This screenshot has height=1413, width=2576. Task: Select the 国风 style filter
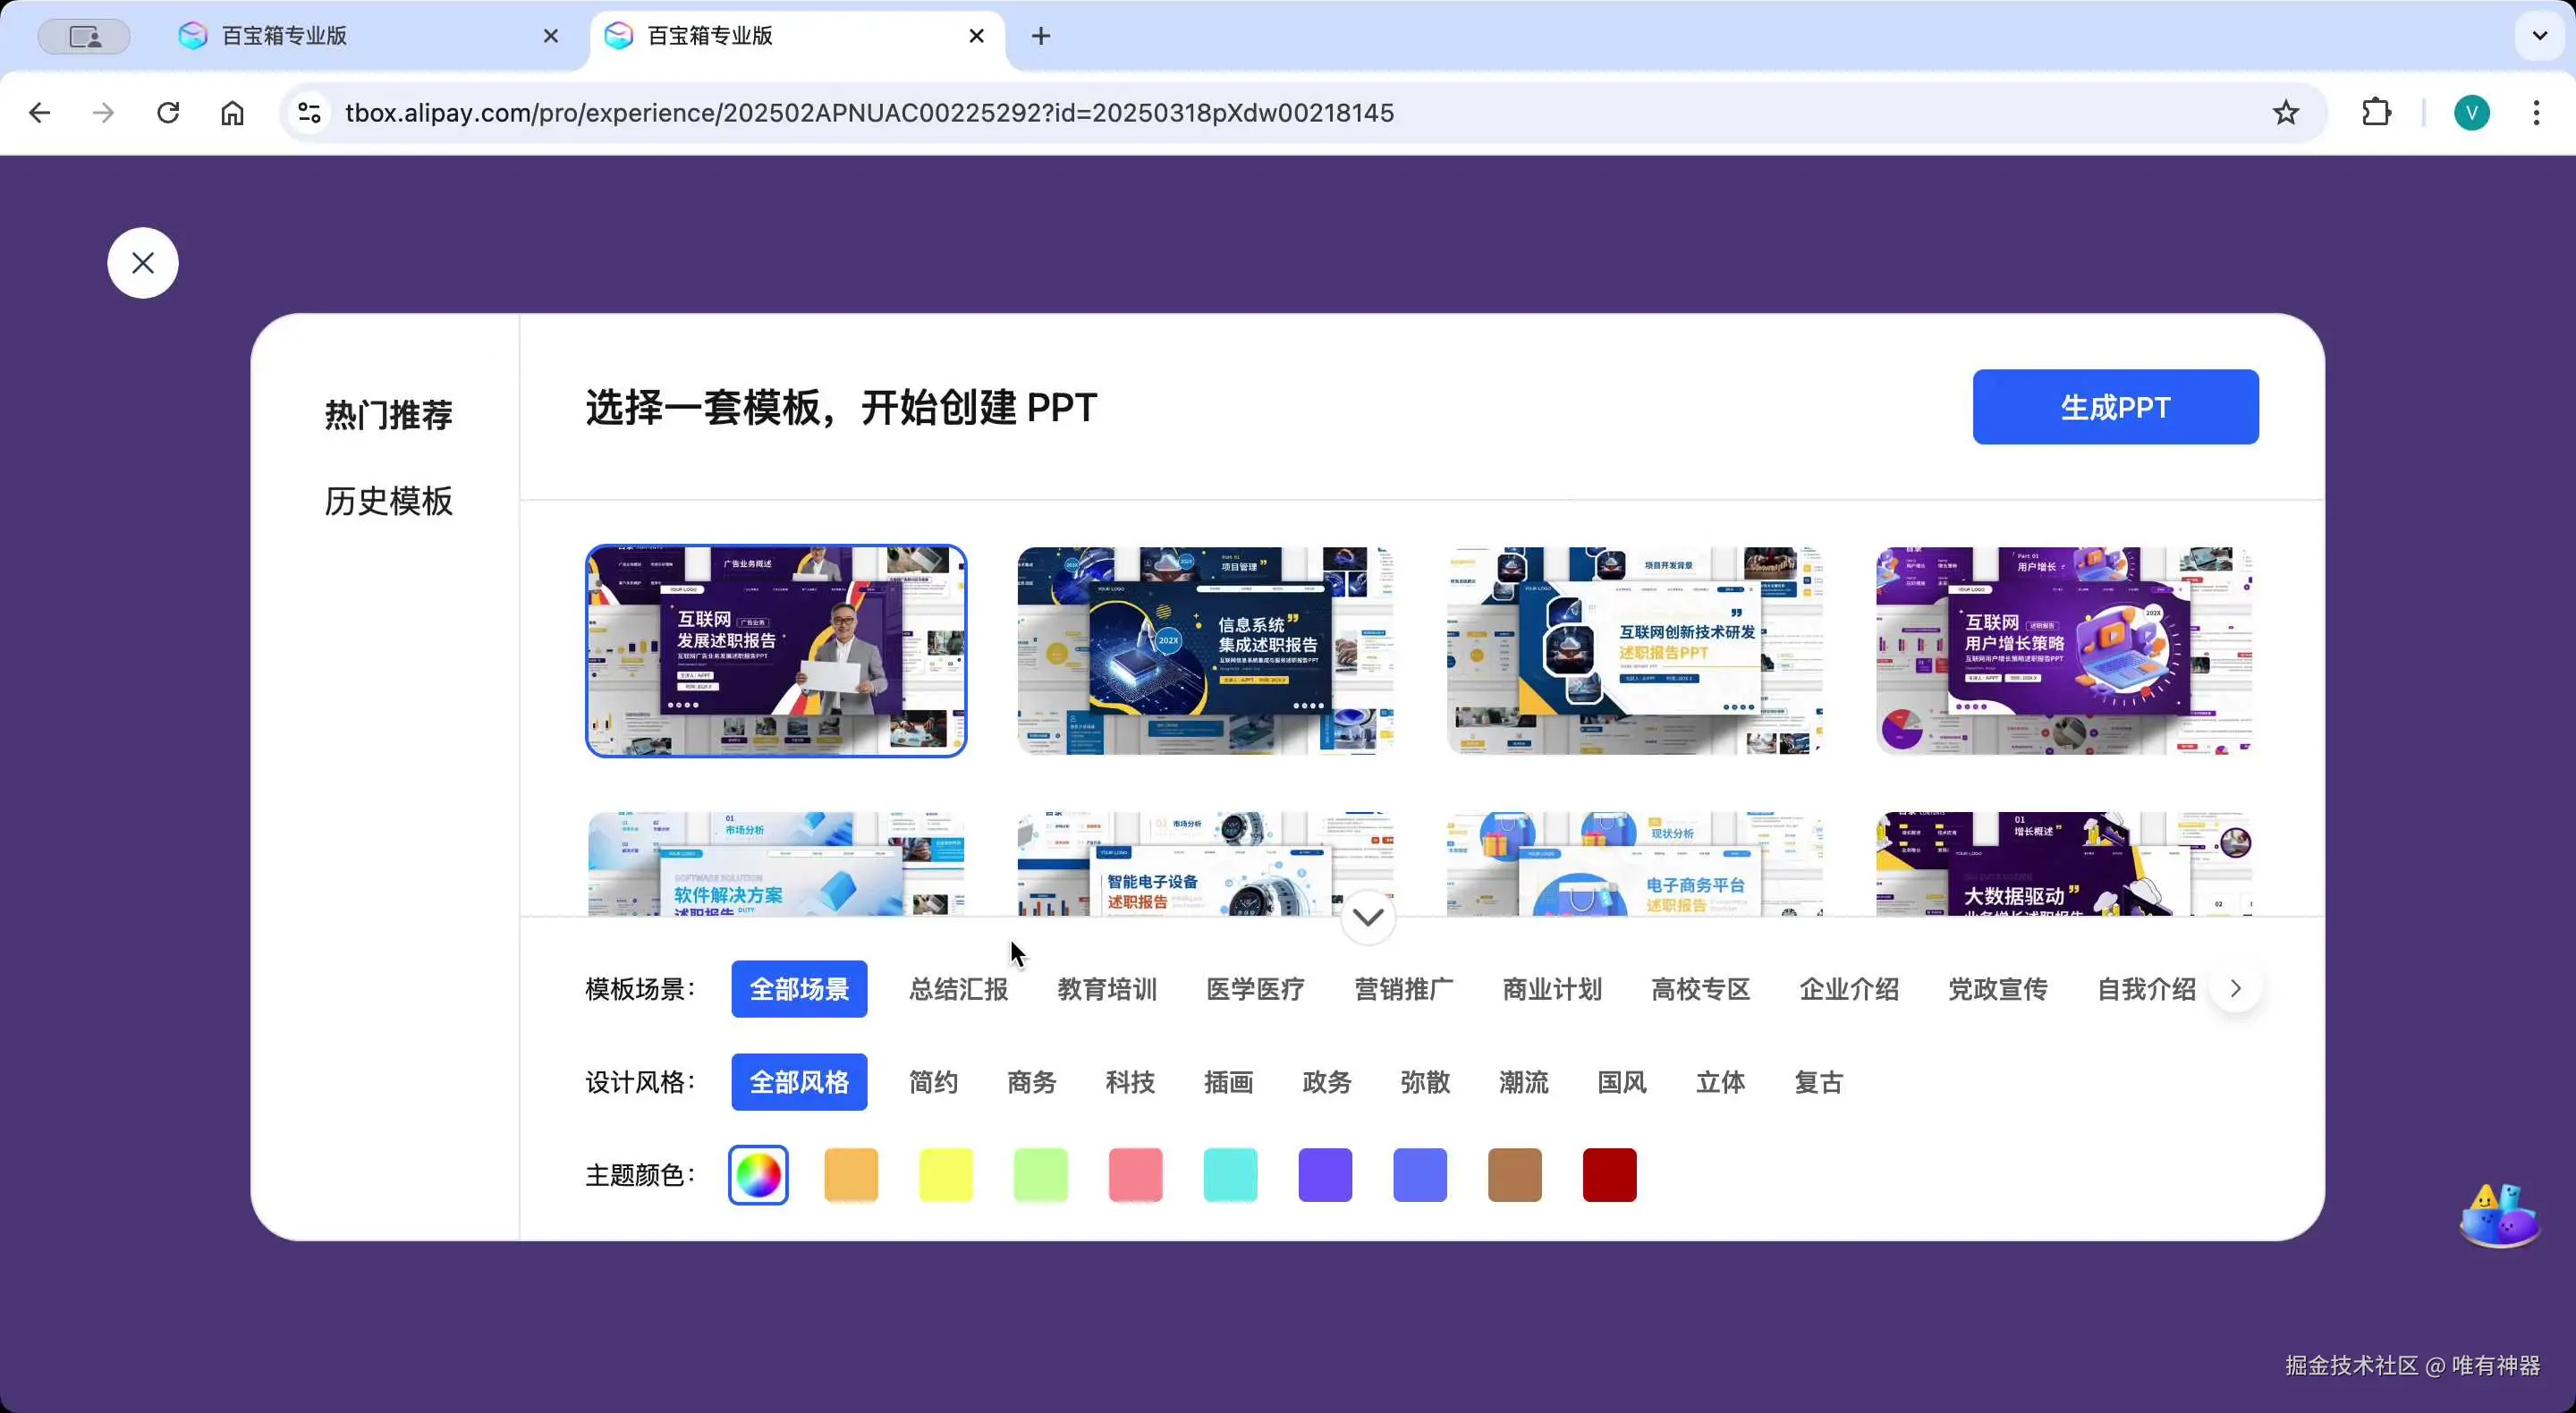click(x=1621, y=1082)
